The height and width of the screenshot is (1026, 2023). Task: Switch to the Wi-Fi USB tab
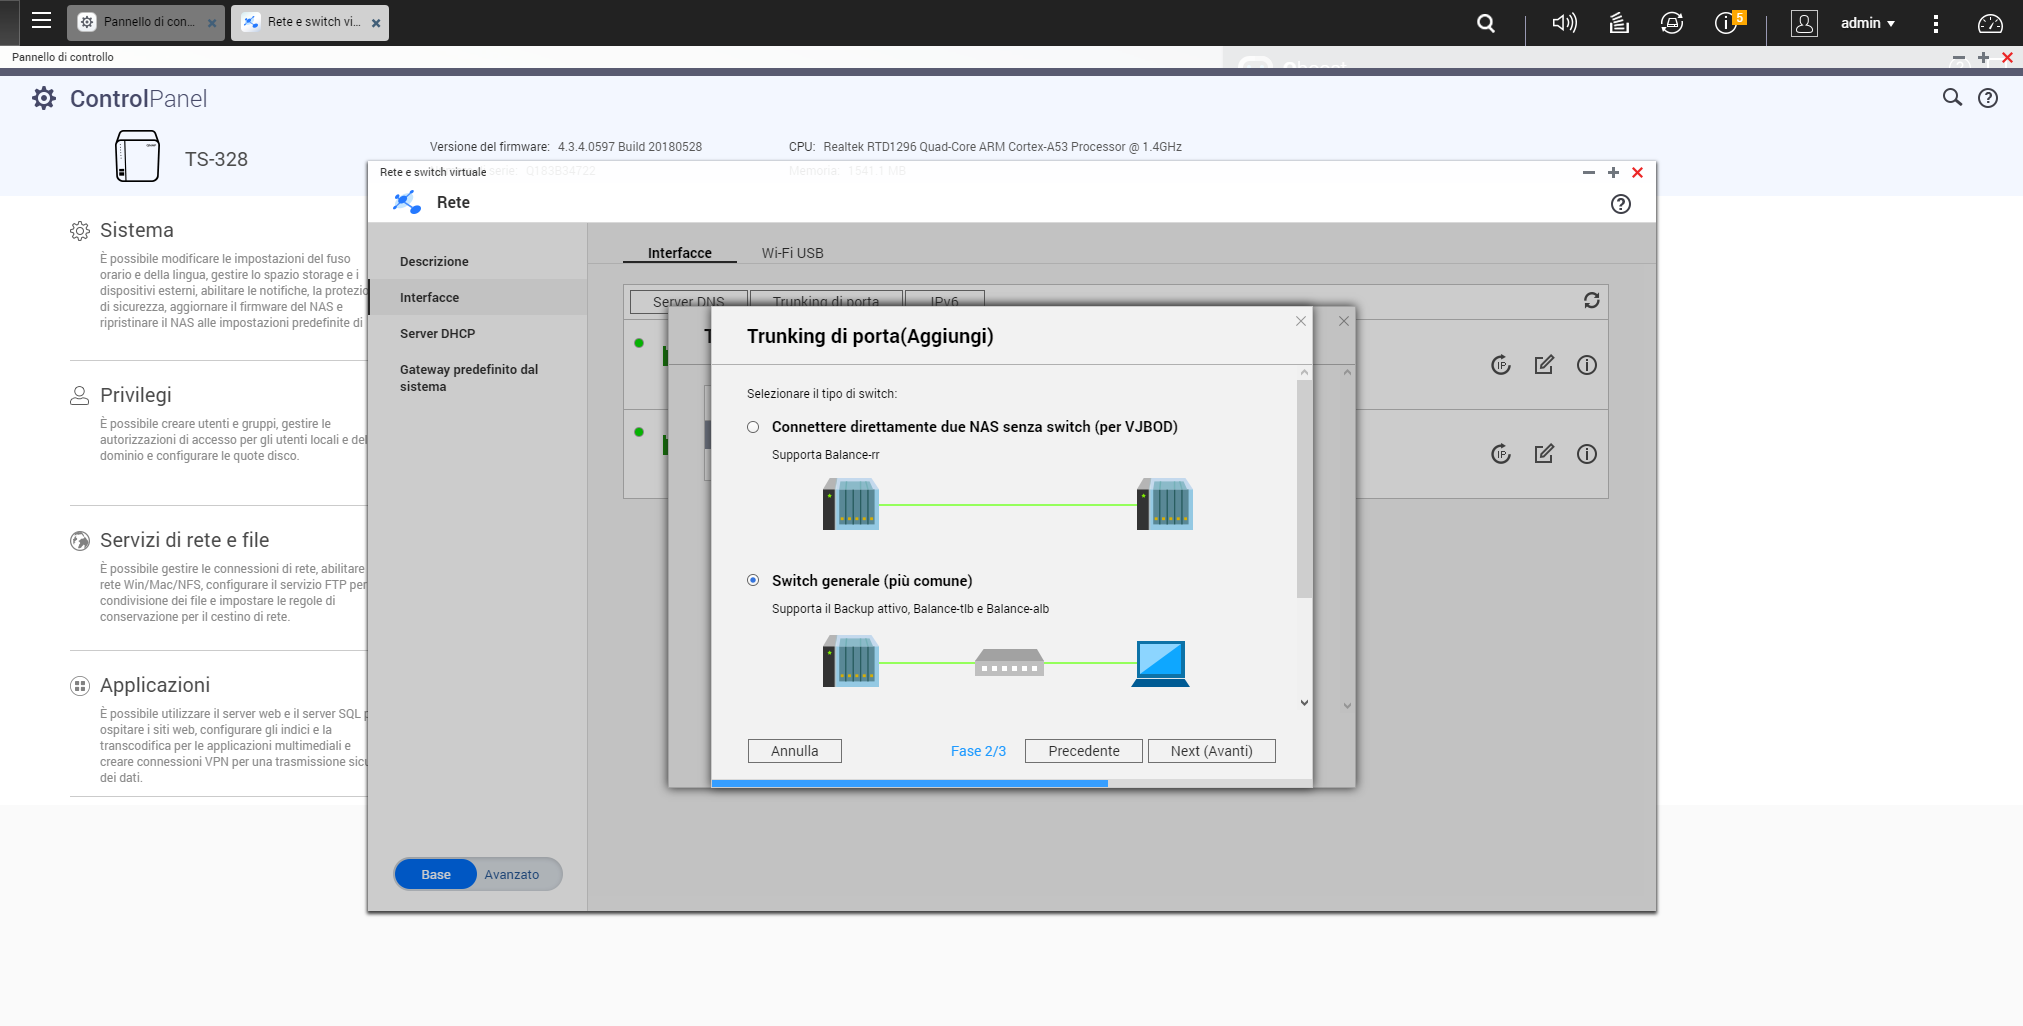[x=792, y=253]
